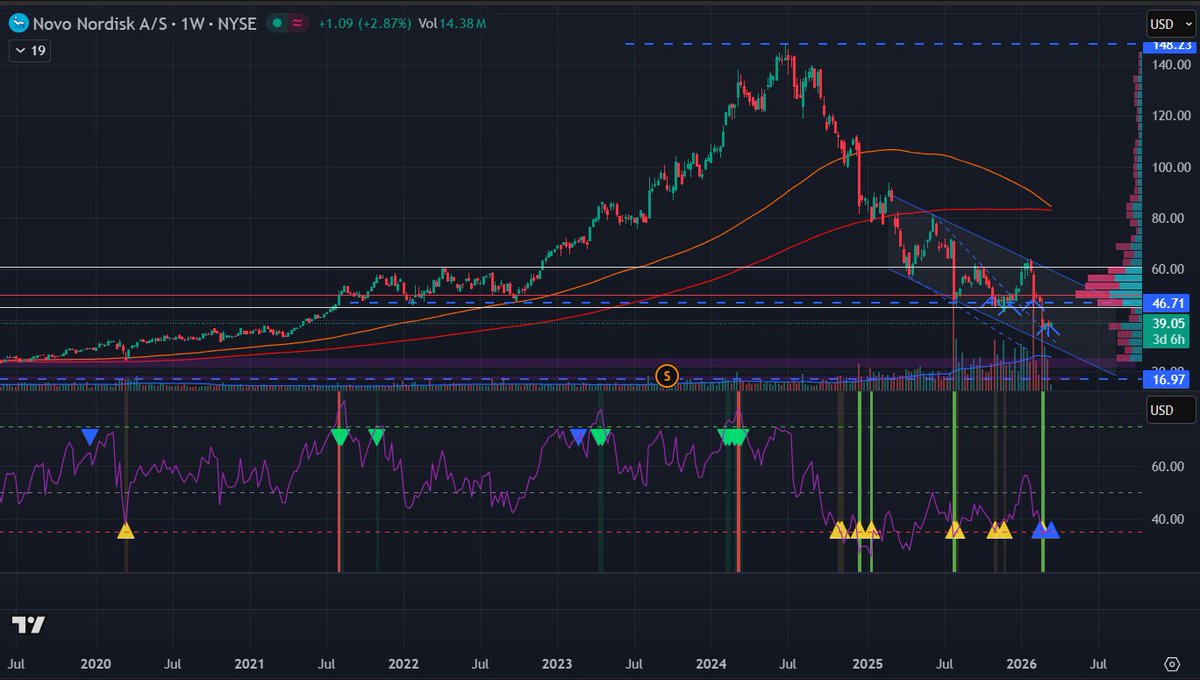Click the 148.23 price label
The height and width of the screenshot is (680, 1200).
(1167, 46)
